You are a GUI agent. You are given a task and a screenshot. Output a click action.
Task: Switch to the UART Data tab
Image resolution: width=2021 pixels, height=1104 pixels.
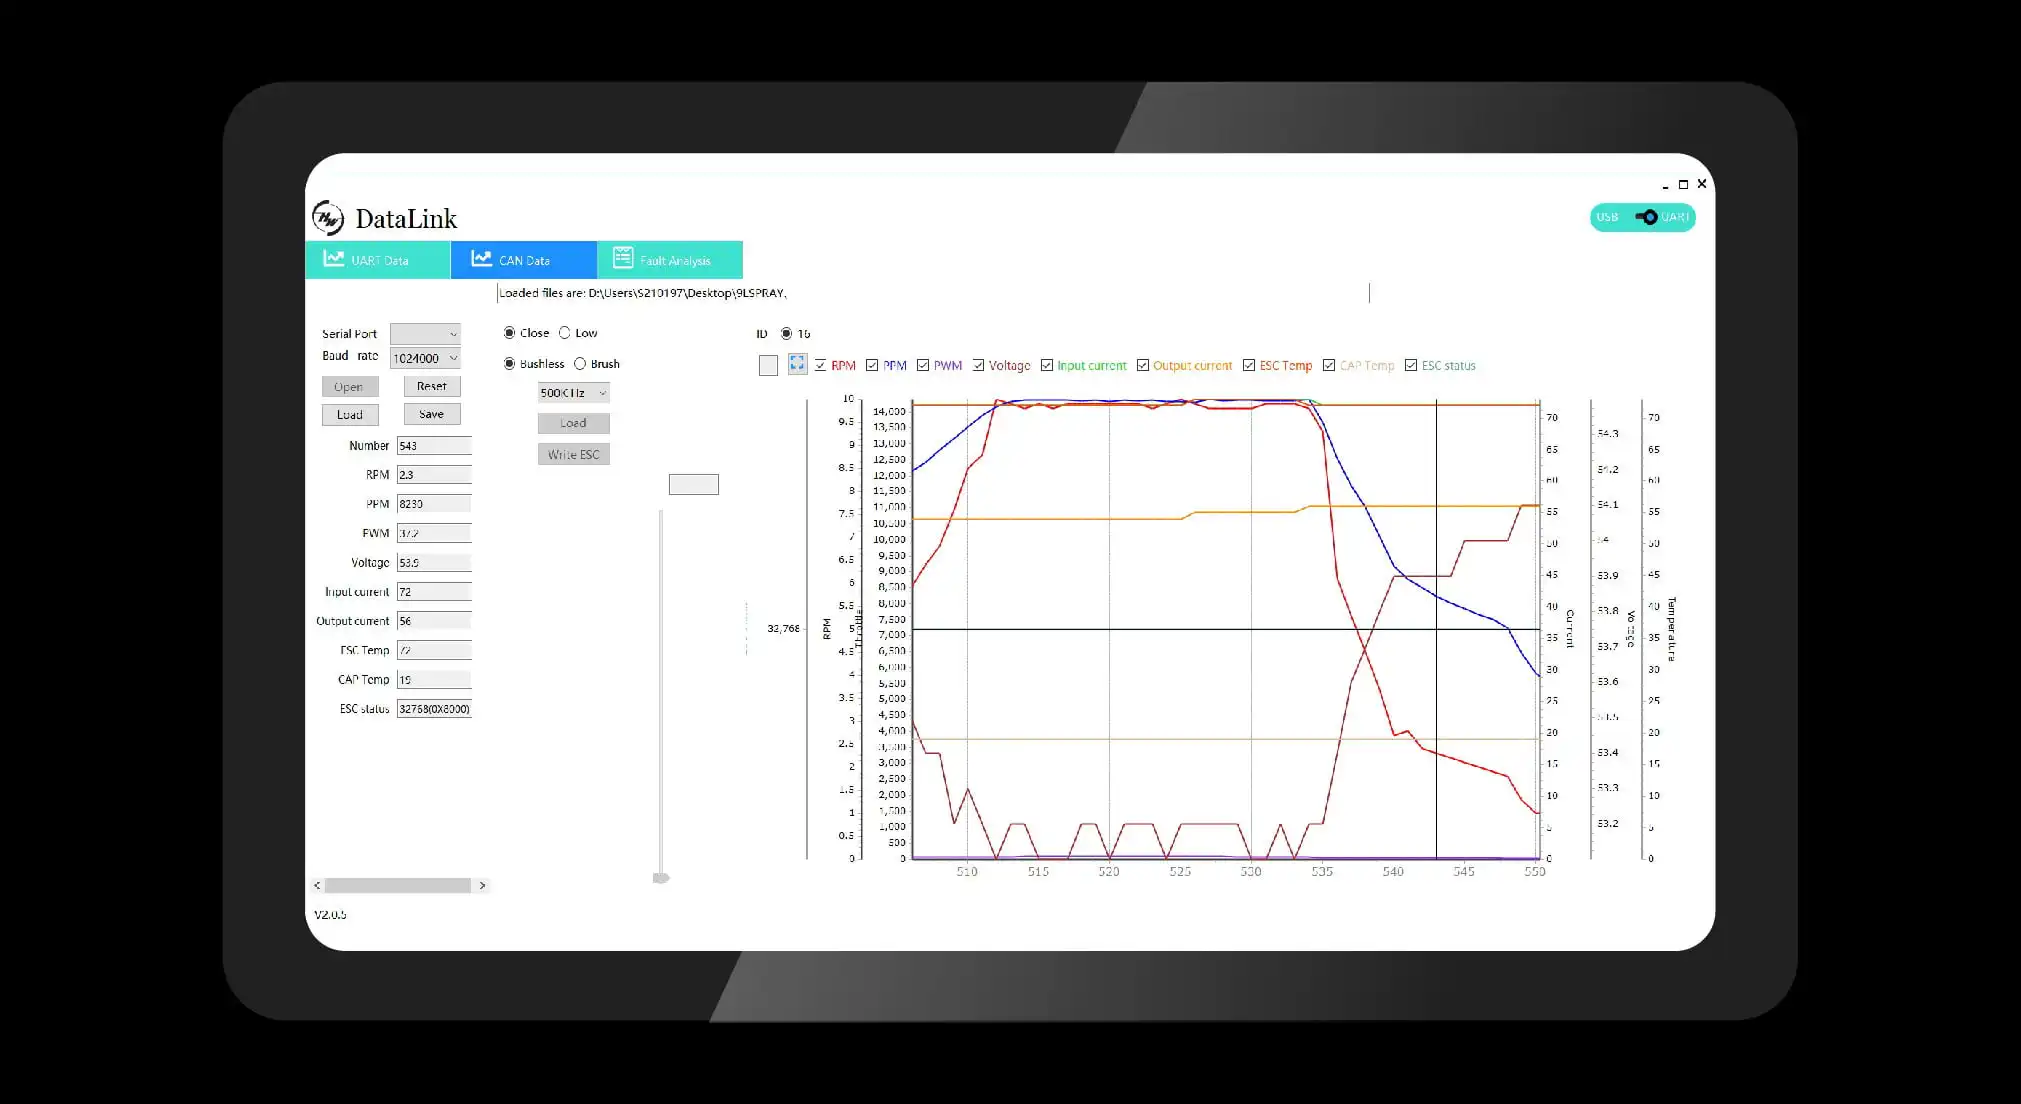coord(378,259)
